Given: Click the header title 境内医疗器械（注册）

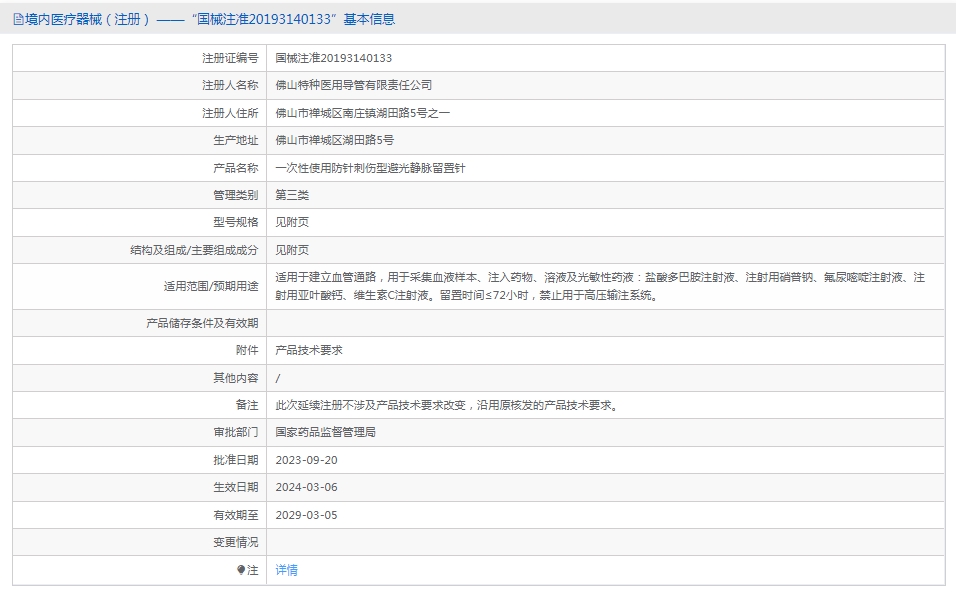Looking at the screenshot, I should pos(88,20).
